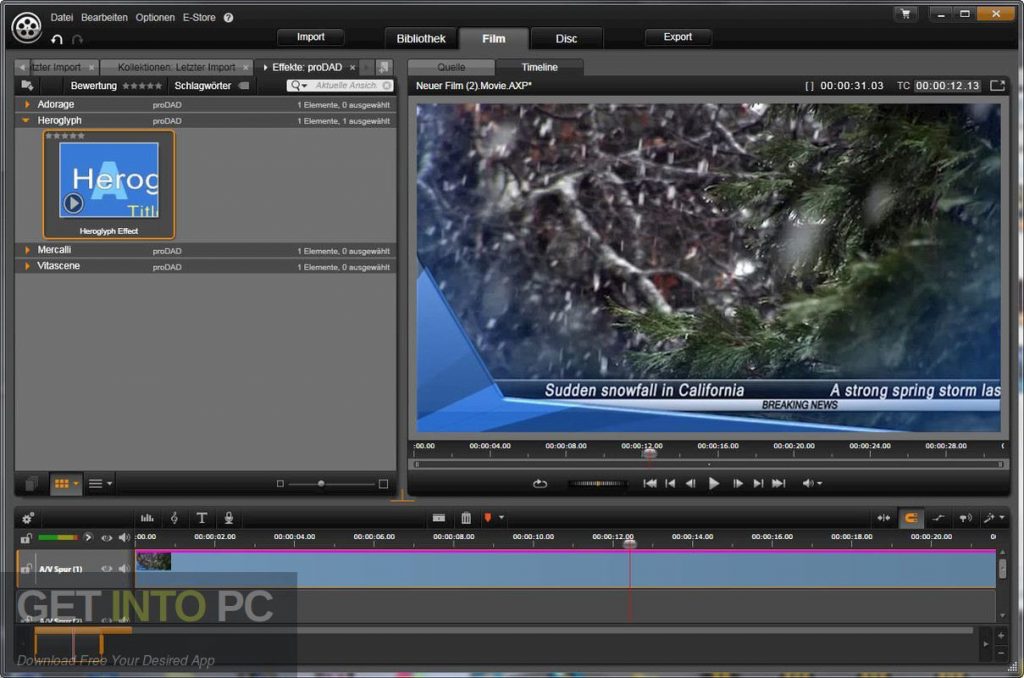1024x678 pixels.
Task: Click the audio scrubbing icon
Action: coord(965,518)
